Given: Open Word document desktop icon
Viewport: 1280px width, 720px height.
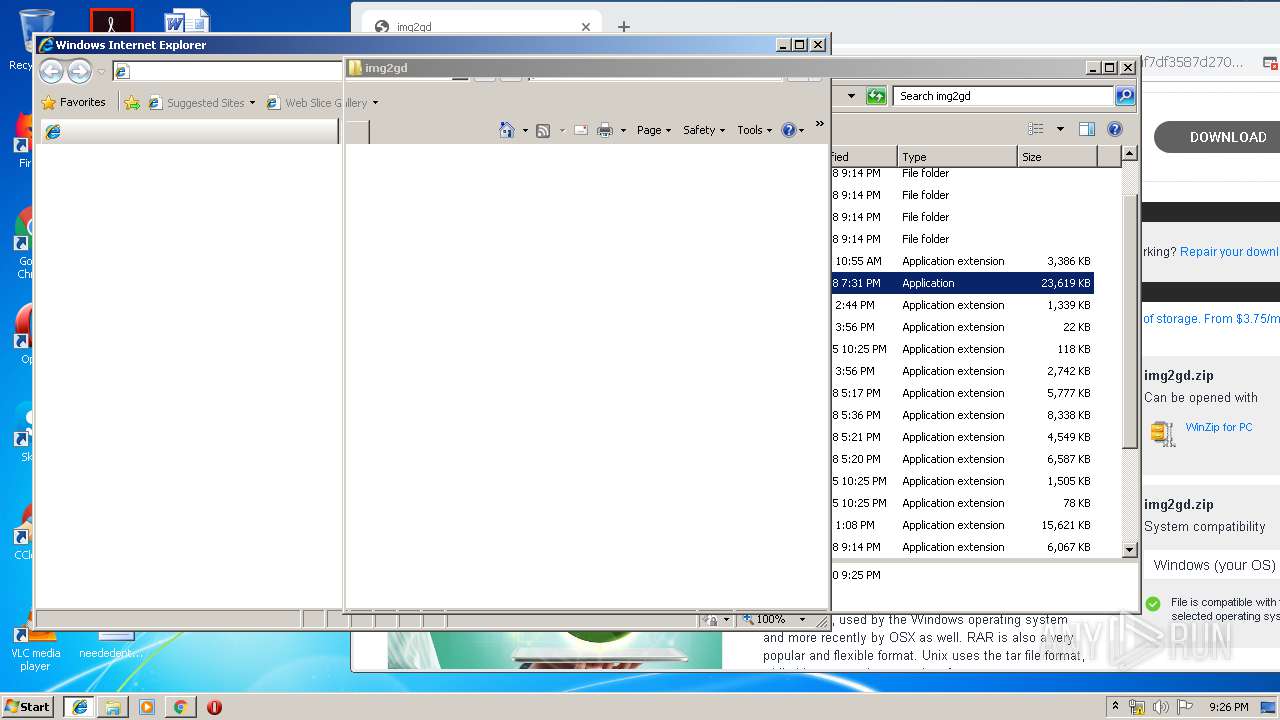Looking at the screenshot, I should [x=188, y=22].
